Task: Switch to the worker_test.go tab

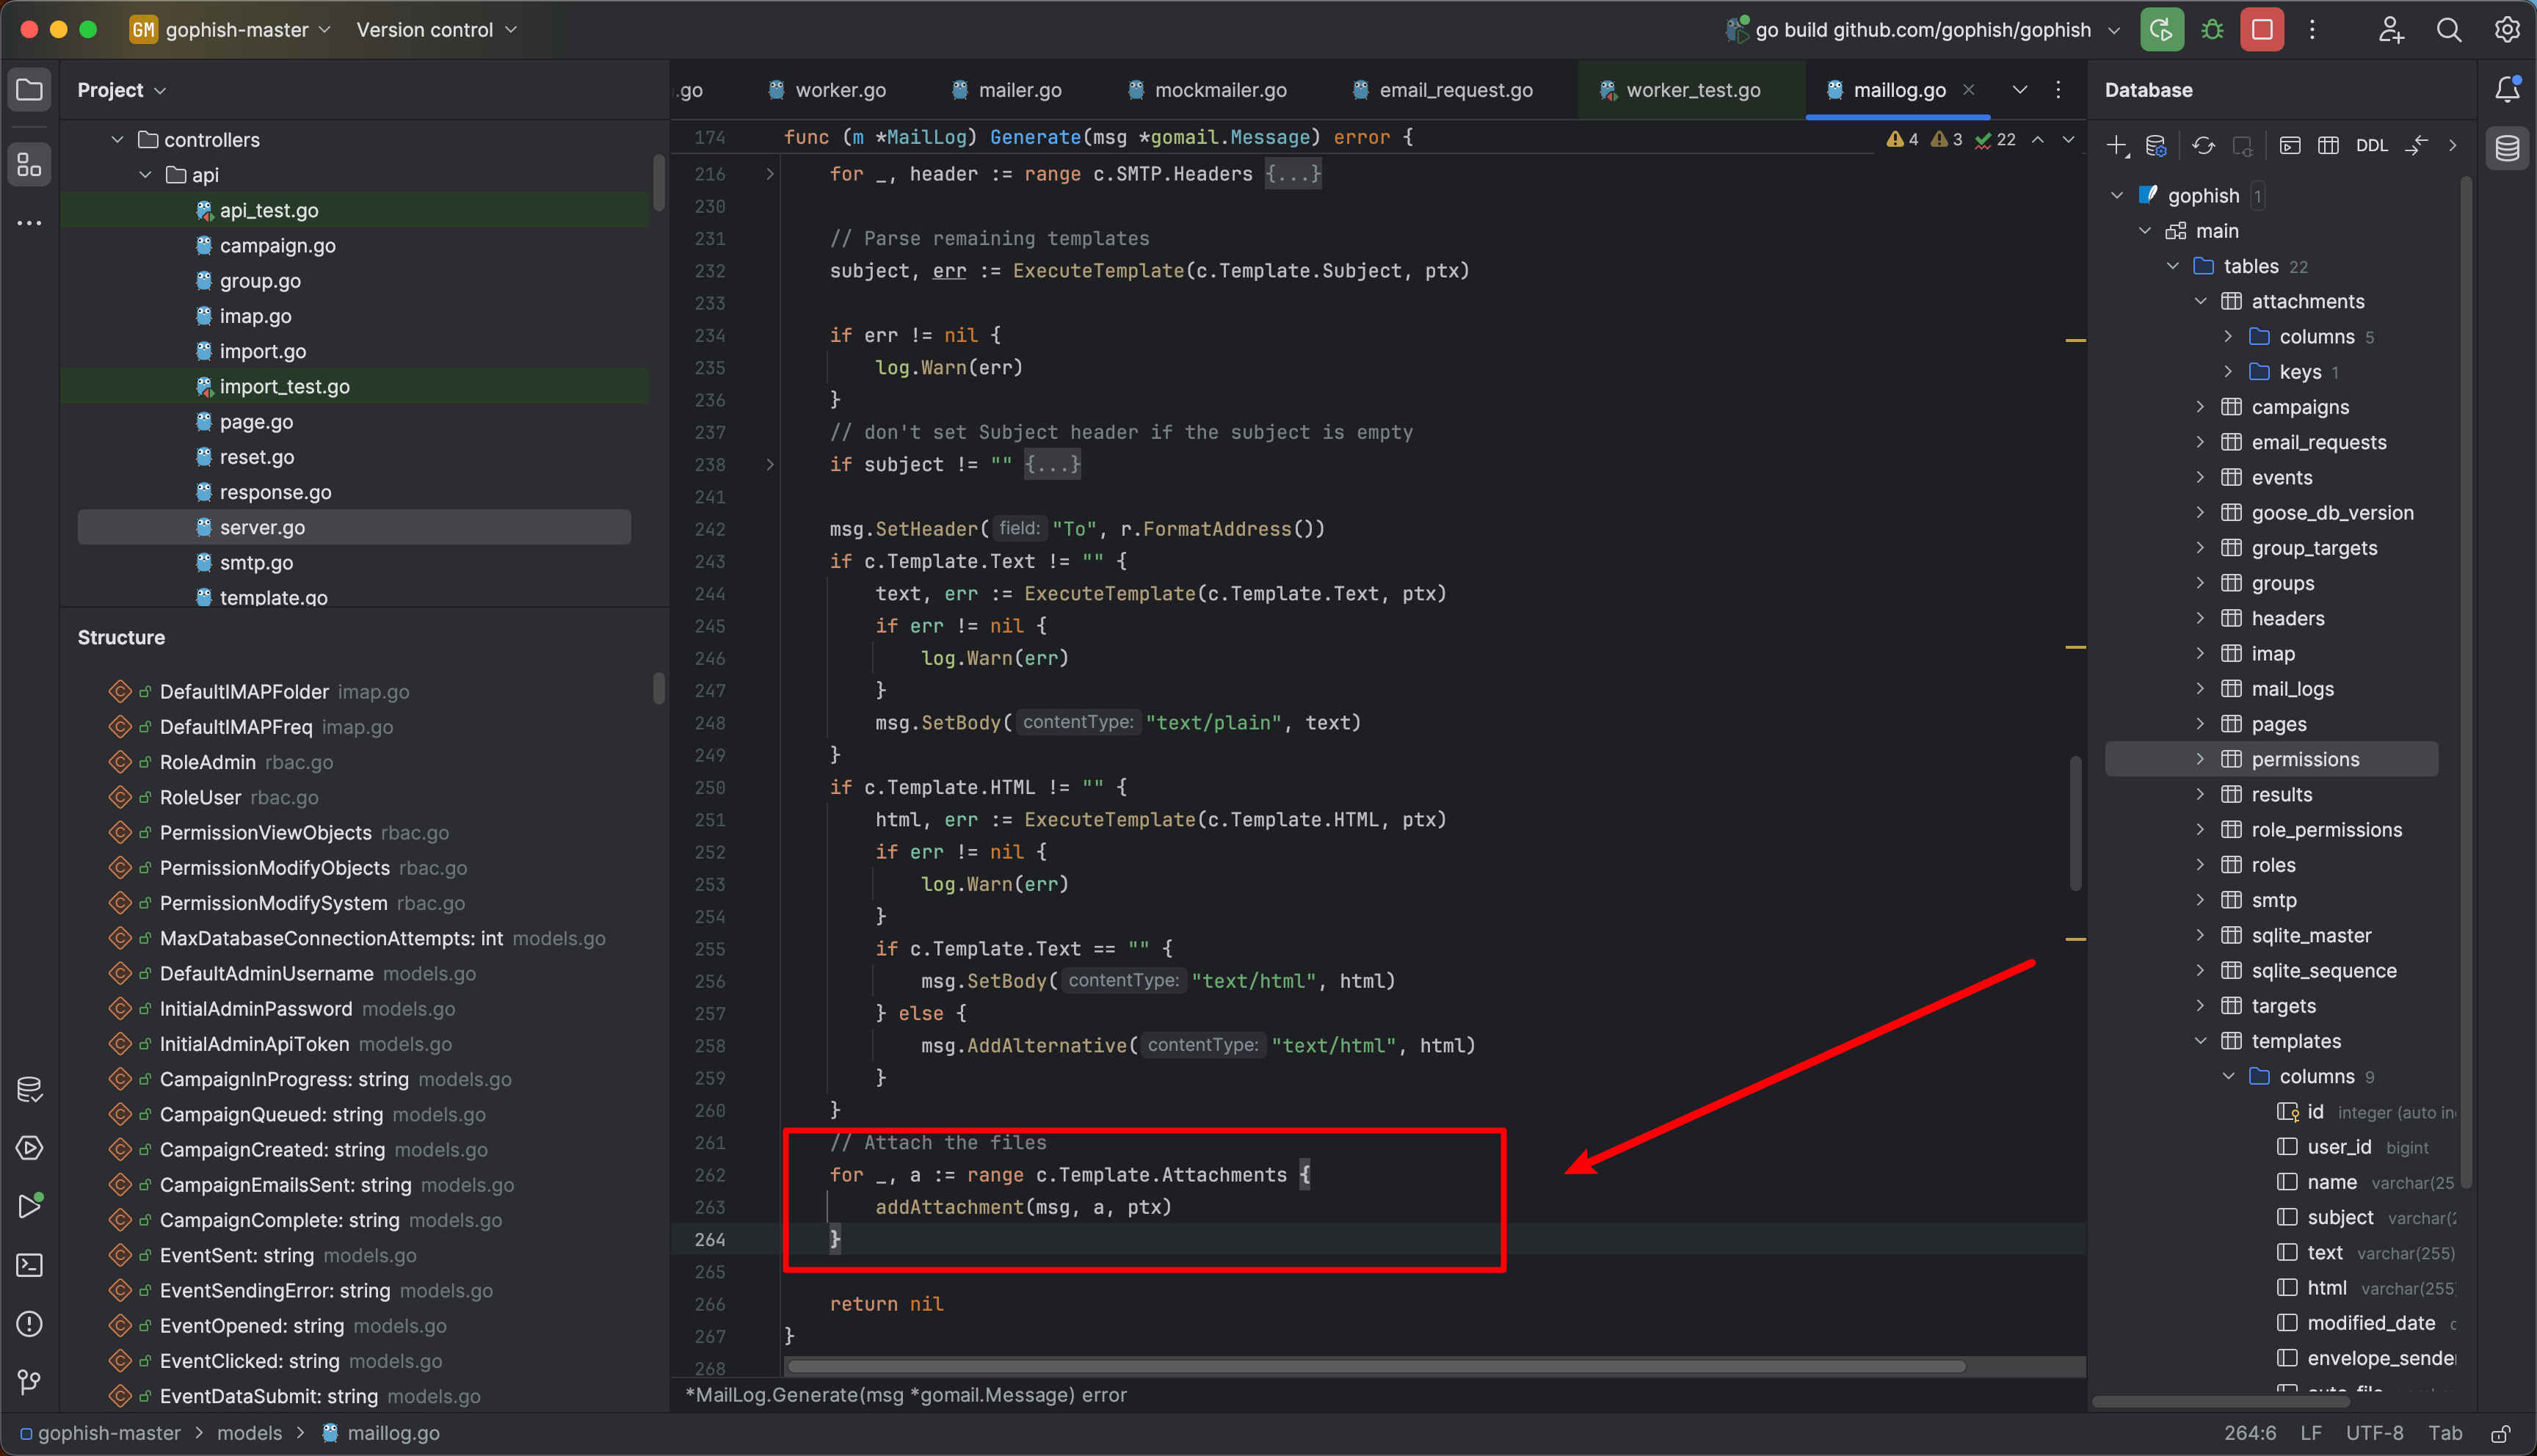Action: (1679, 90)
